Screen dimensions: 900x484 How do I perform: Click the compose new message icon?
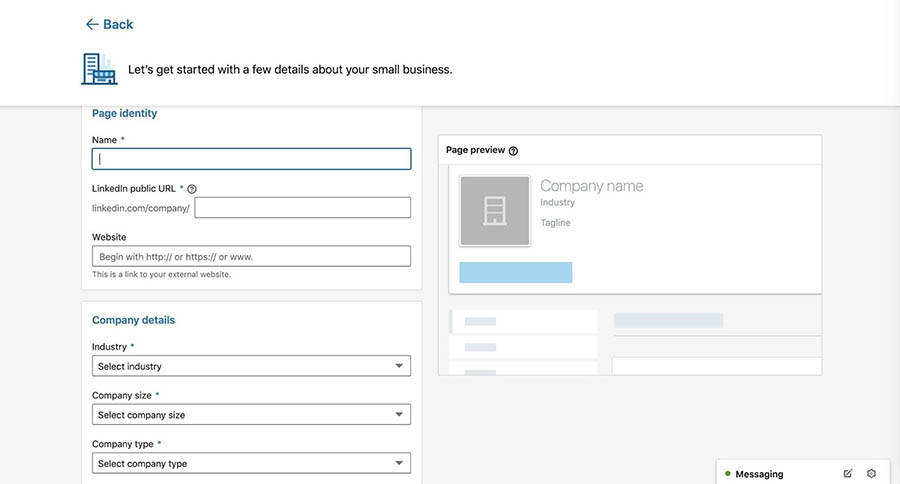point(848,473)
